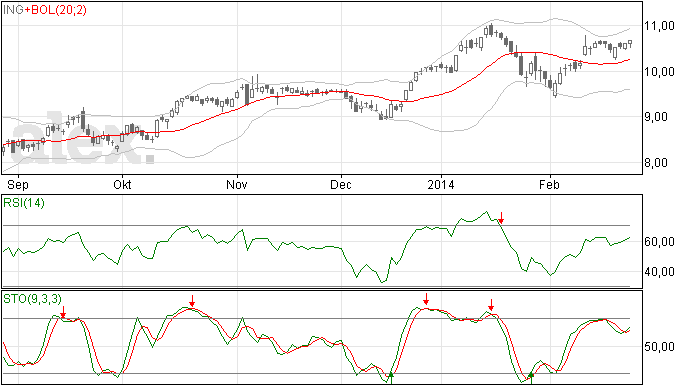Select the 2014 axis label
This screenshot has height=387, width=690.
pos(441,184)
